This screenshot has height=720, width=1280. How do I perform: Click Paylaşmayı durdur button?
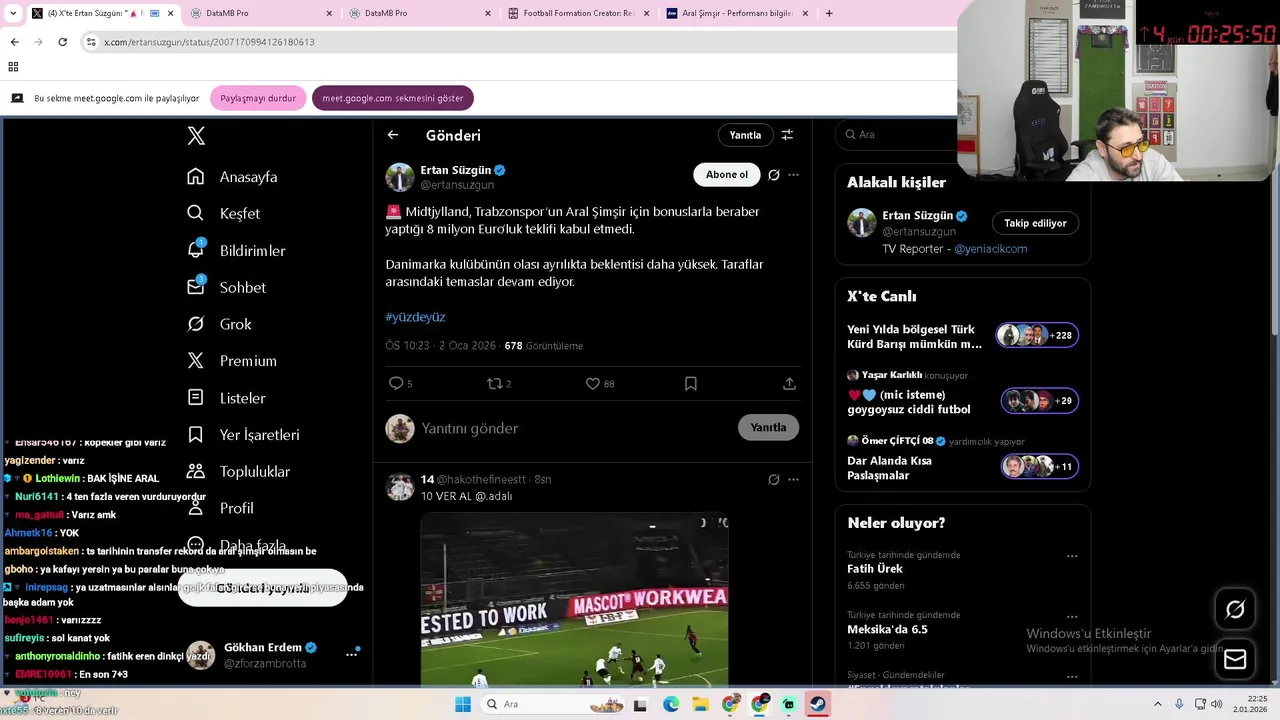click(258, 98)
